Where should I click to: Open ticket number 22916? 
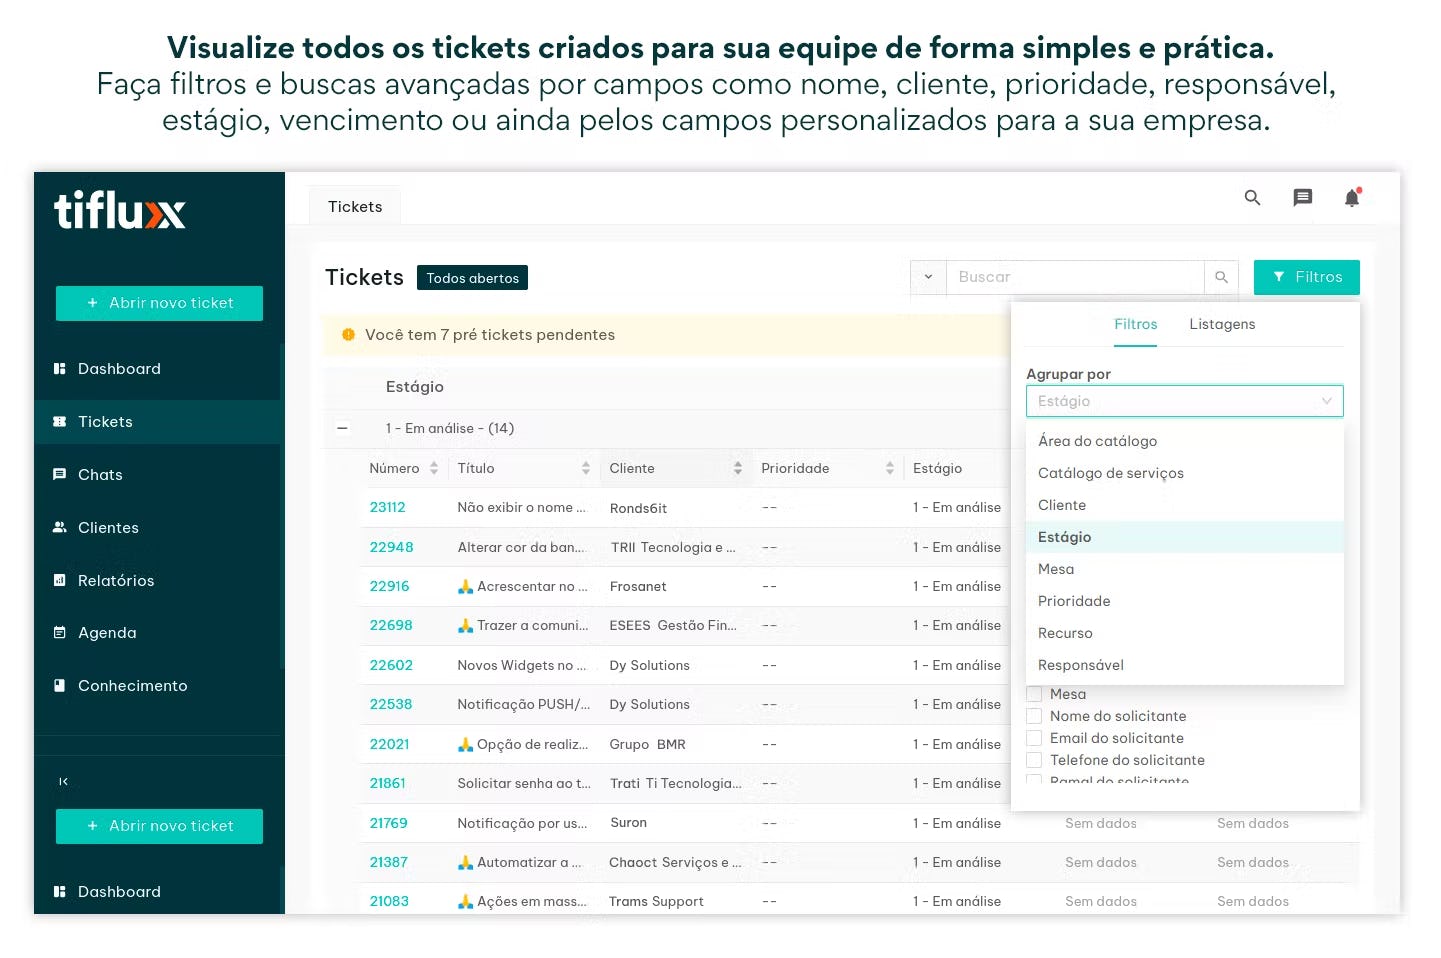coord(389,586)
